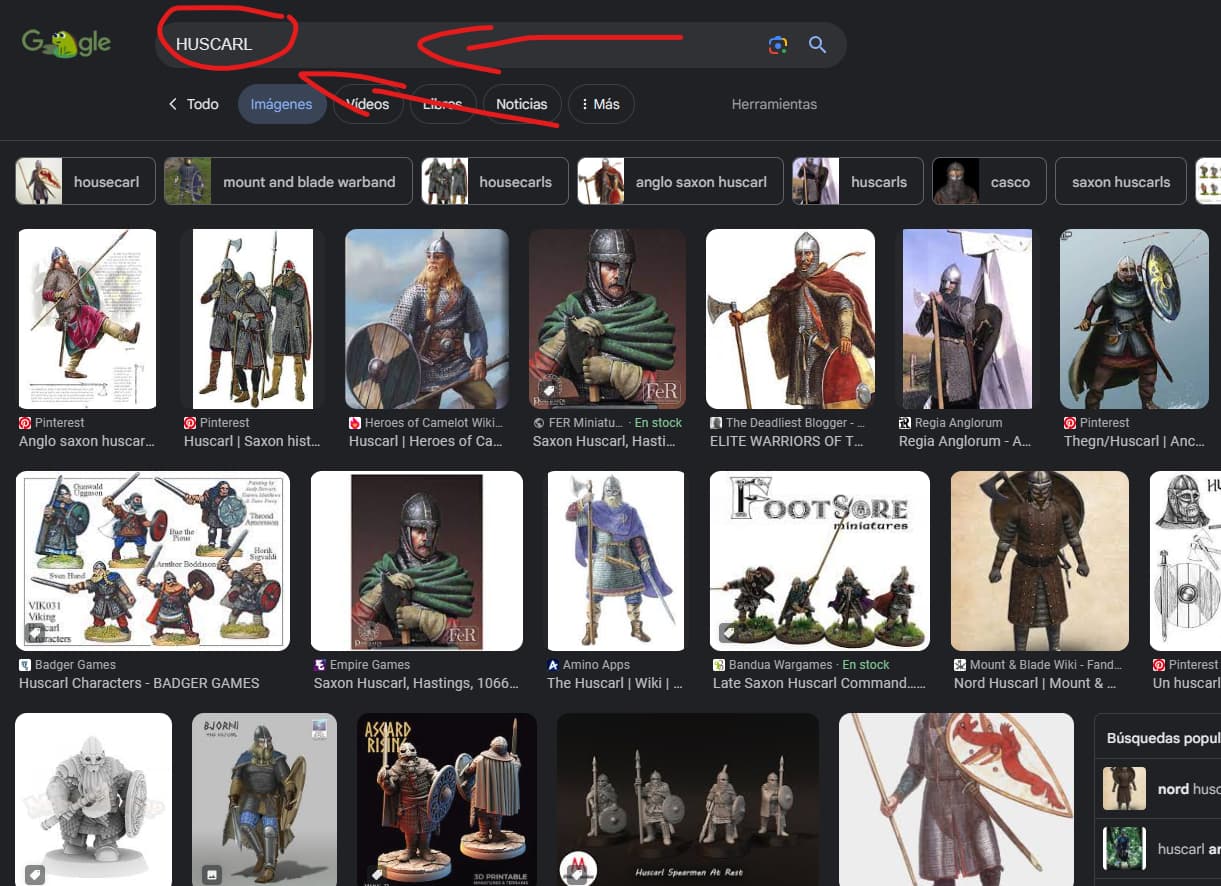Click the Badger Games favicon
This screenshot has height=886, width=1221.
point(25,665)
